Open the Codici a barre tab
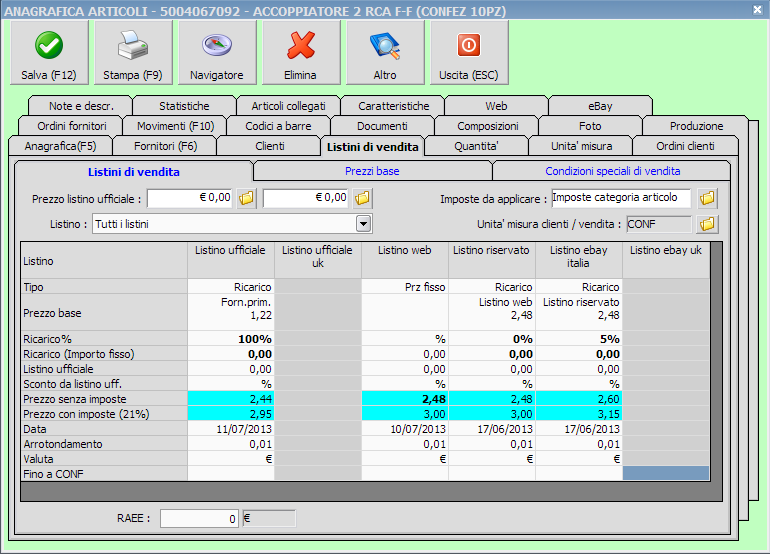This screenshot has width=770, height=554. [x=277, y=126]
